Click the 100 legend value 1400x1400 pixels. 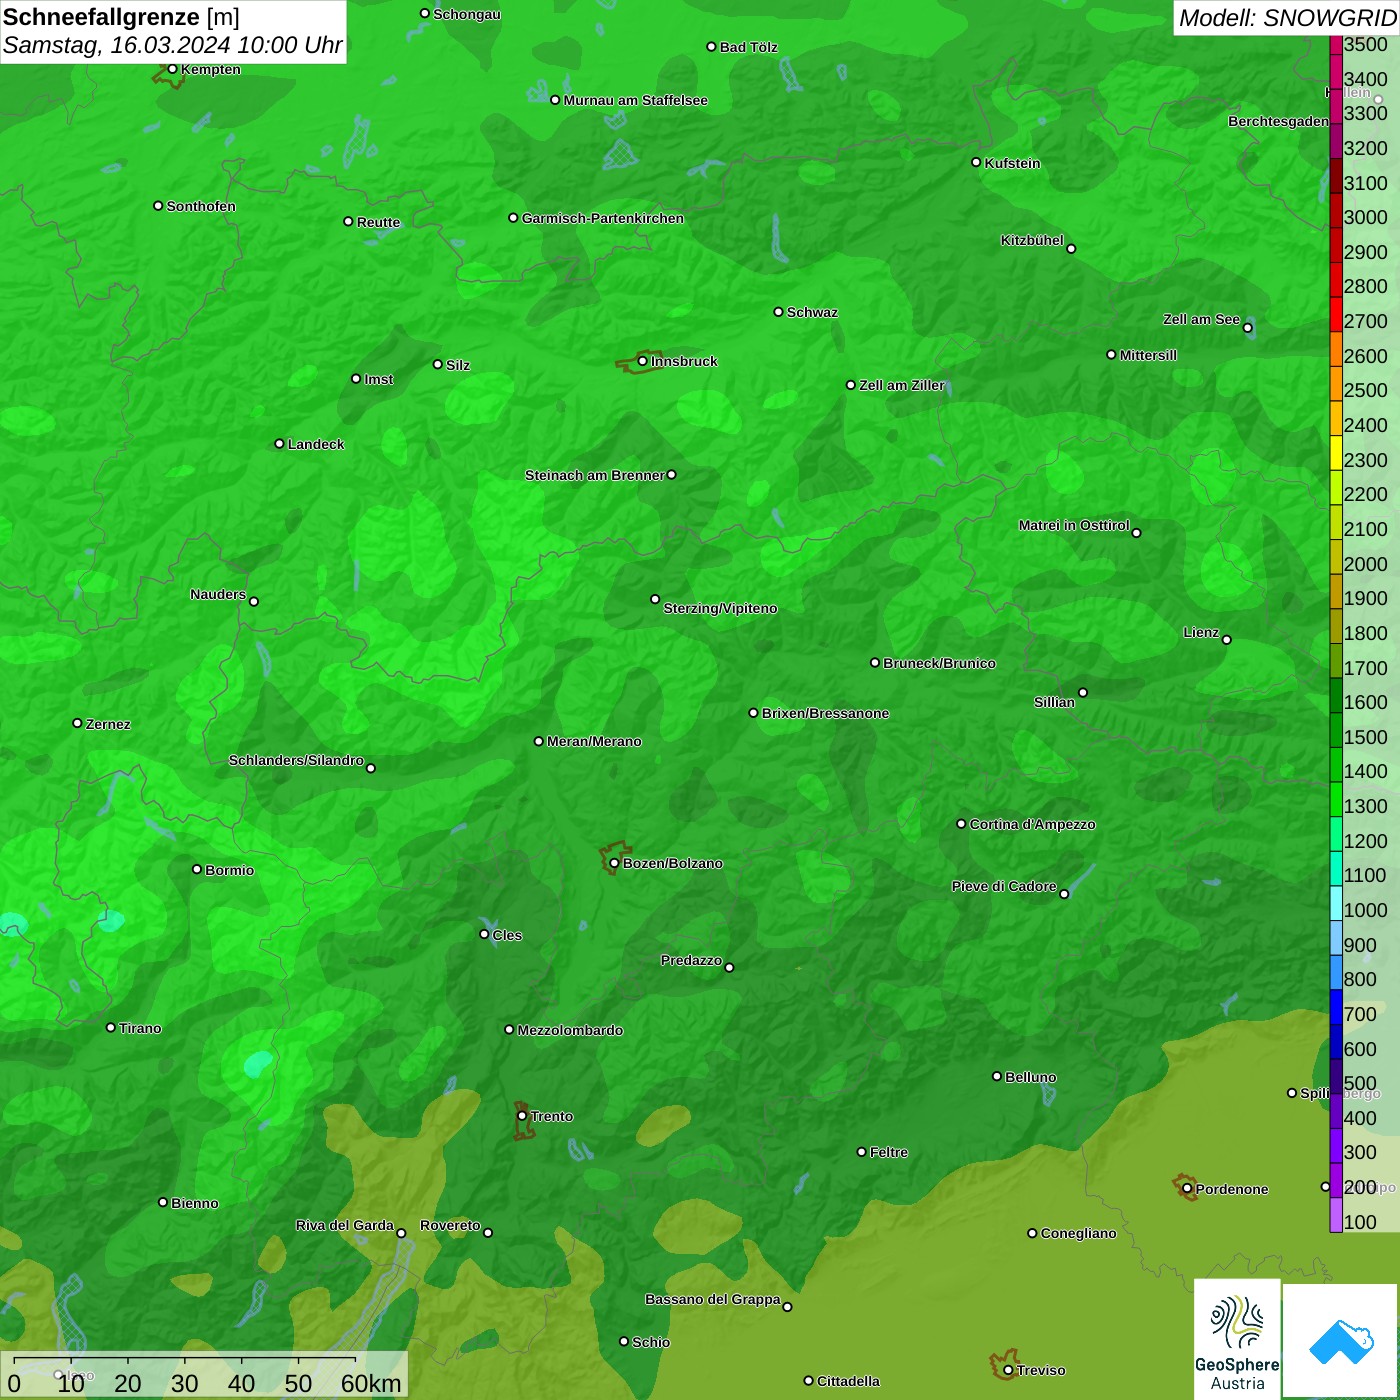click(x=1360, y=1222)
